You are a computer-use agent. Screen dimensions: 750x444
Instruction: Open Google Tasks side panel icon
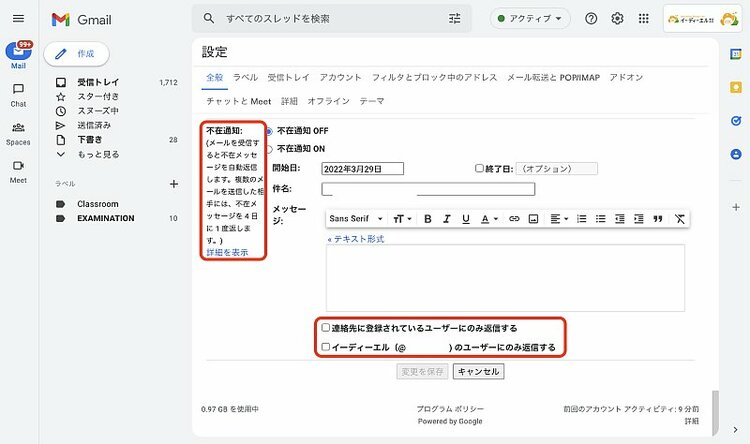(736, 121)
